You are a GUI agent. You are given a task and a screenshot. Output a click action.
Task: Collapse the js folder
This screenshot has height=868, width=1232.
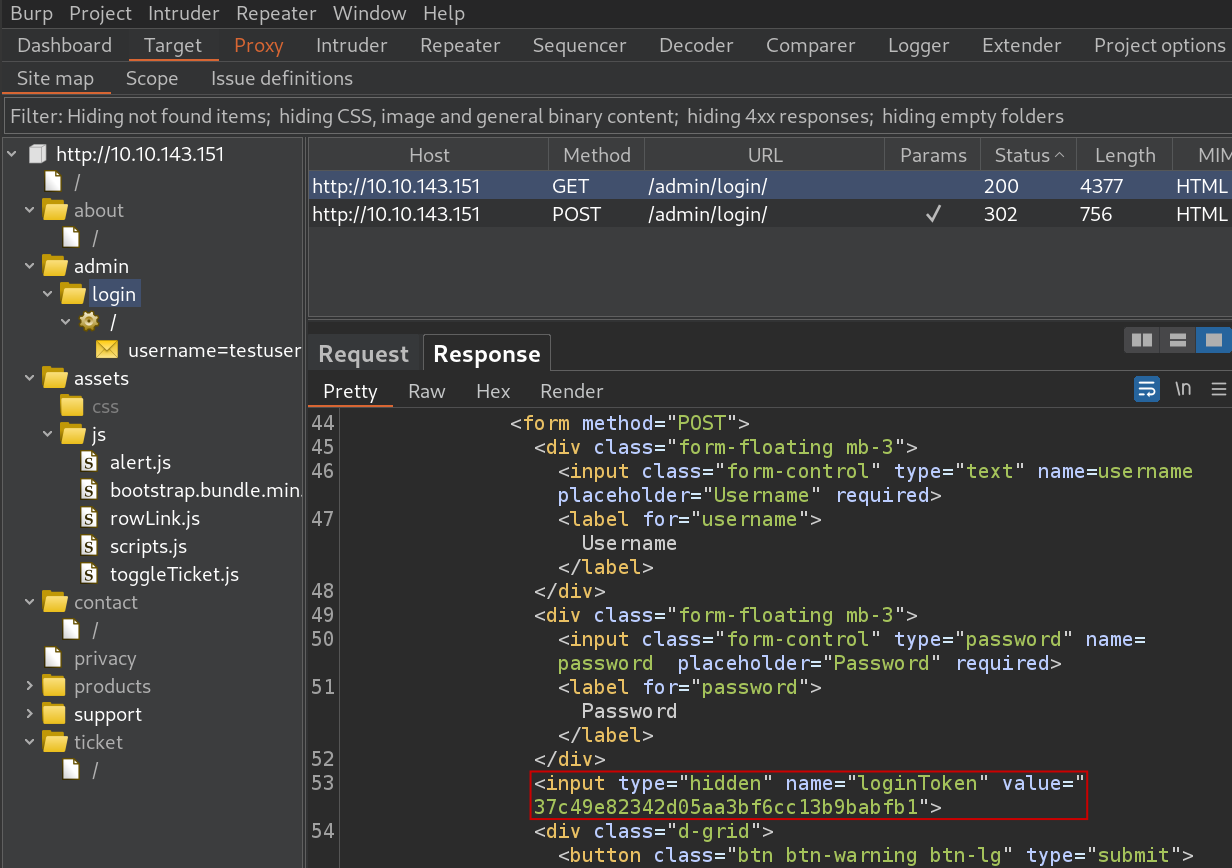point(48,434)
